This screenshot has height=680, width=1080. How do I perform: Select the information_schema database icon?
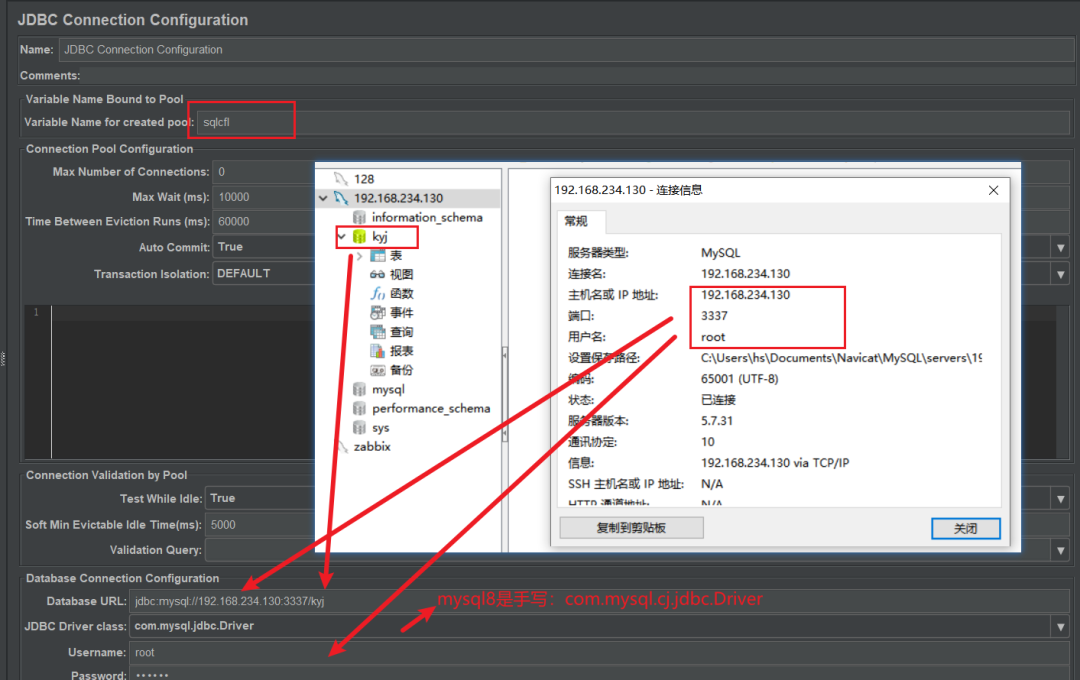coord(359,217)
